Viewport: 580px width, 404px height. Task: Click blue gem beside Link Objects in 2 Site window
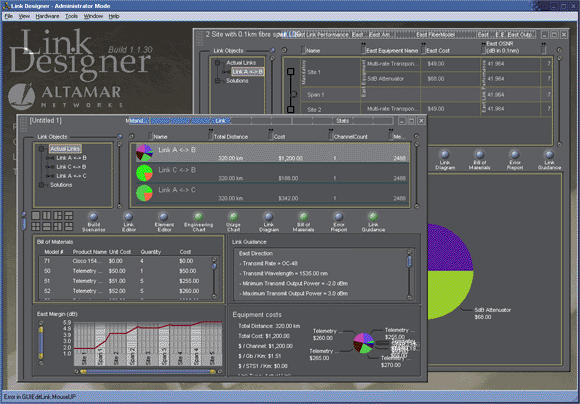273,50
